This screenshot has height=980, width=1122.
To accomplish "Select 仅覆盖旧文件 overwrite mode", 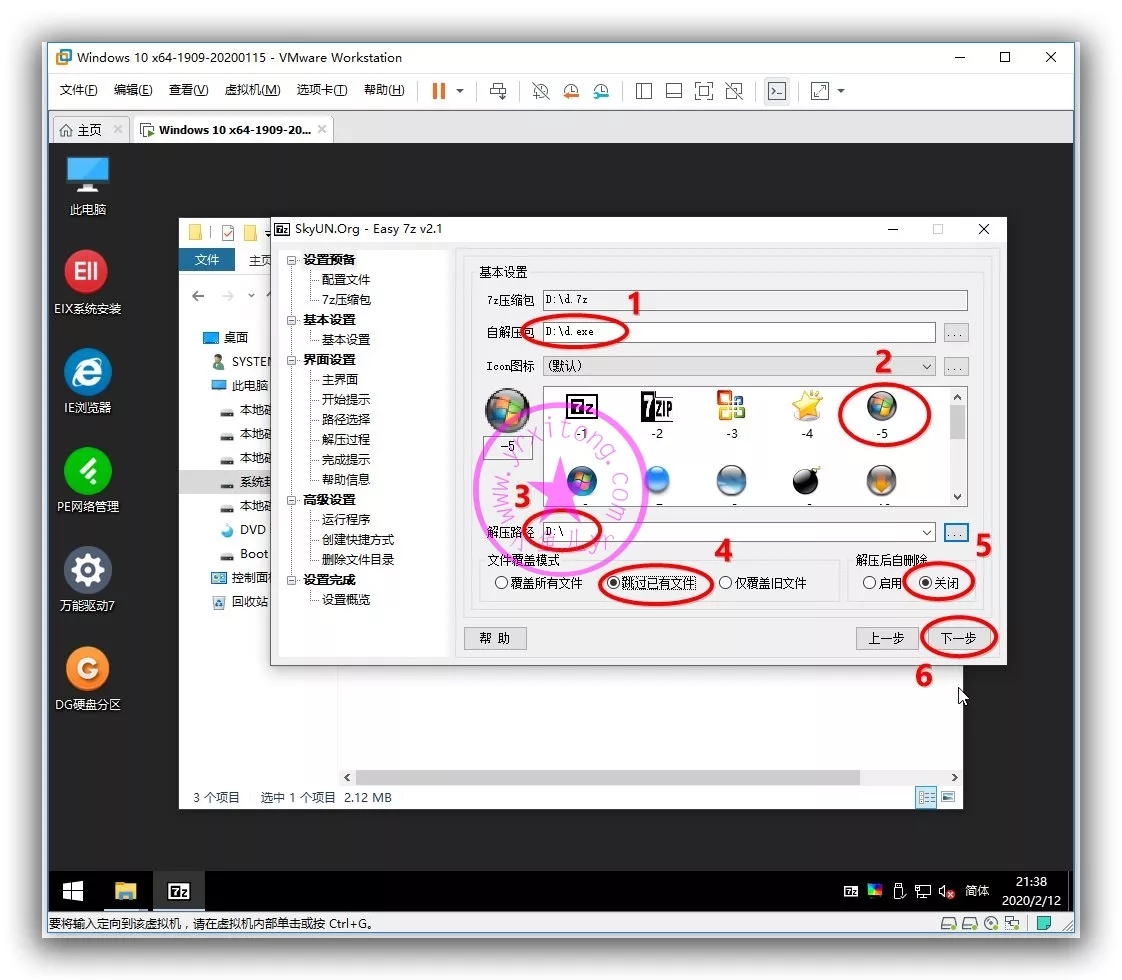I will pyautogui.click(x=726, y=583).
